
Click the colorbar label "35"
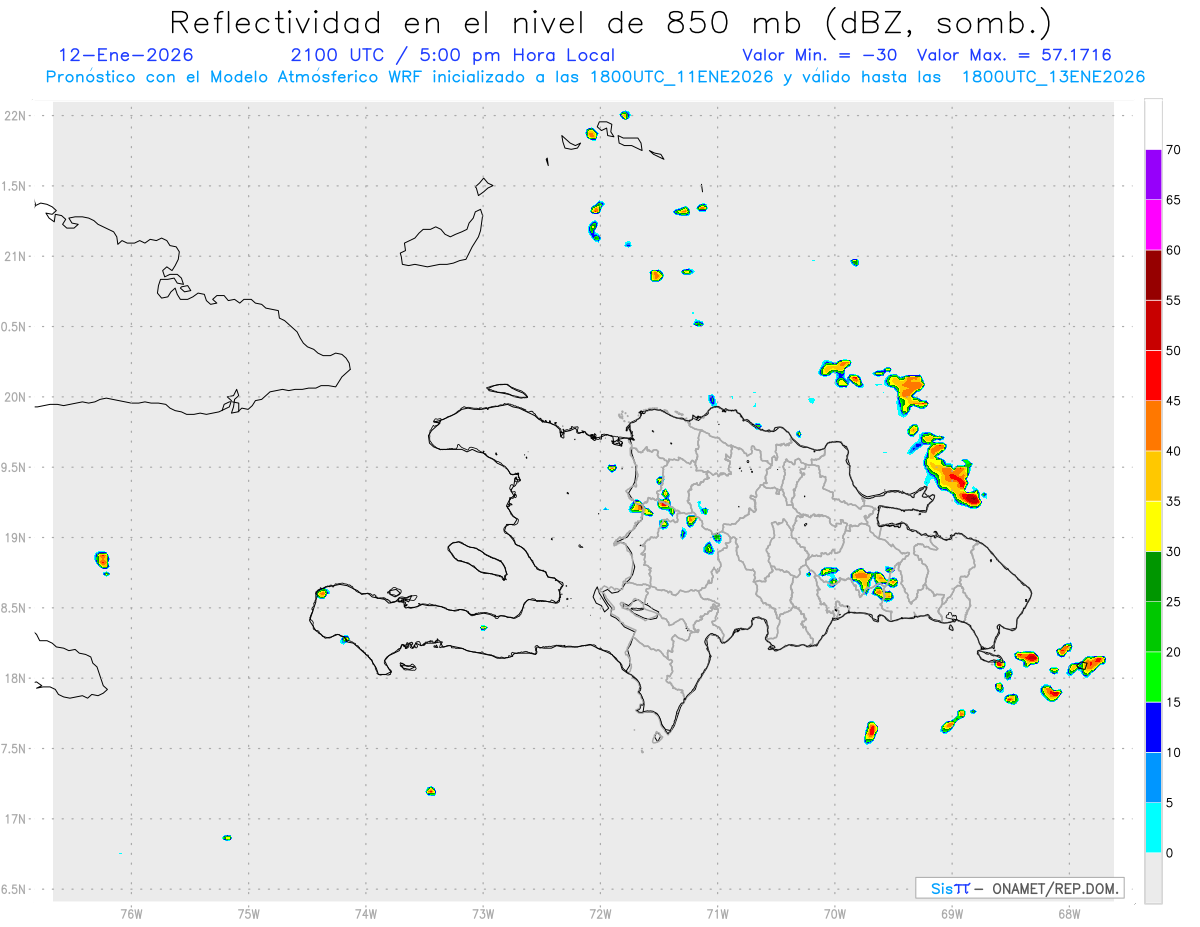click(x=1174, y=502)
